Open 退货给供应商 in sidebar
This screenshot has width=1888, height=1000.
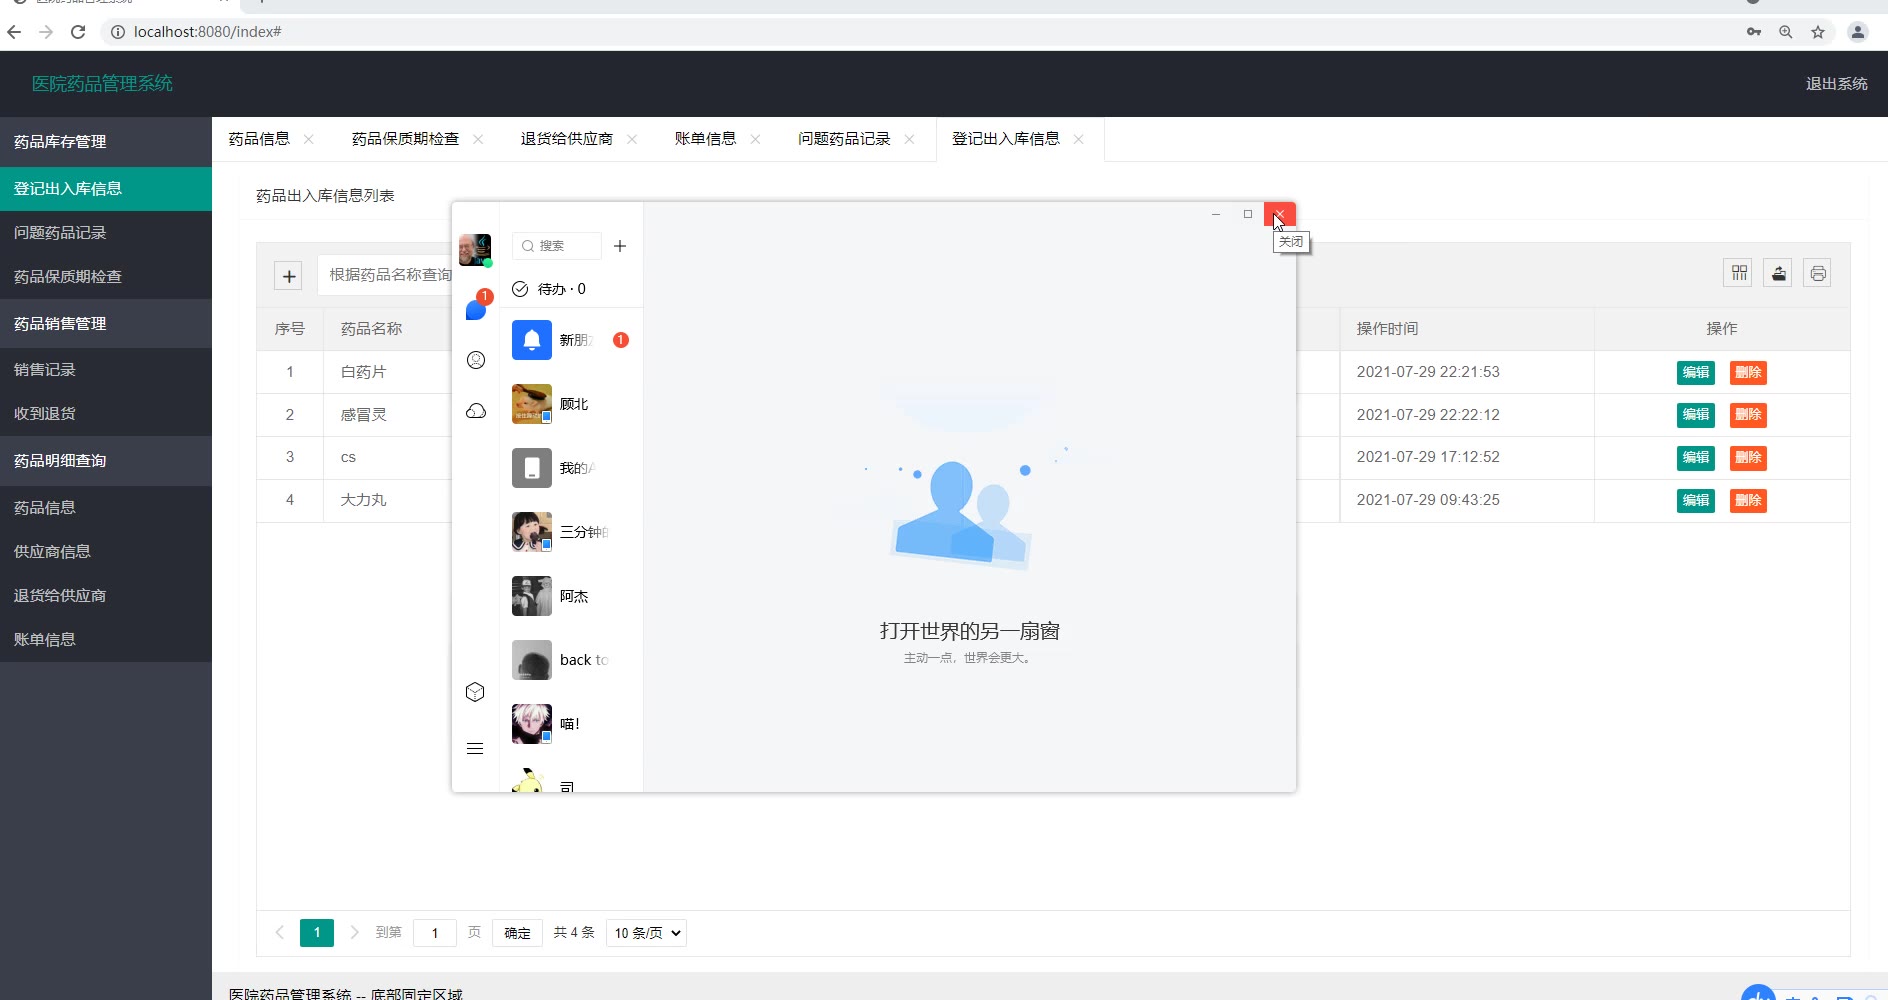coord(106,596)
